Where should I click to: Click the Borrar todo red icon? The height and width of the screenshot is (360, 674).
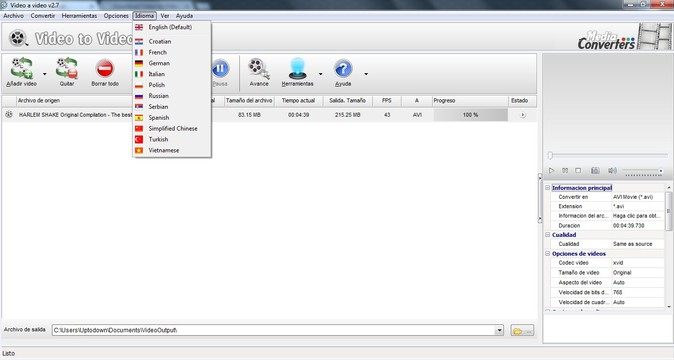pyautogui.click(x=105, y=68)
